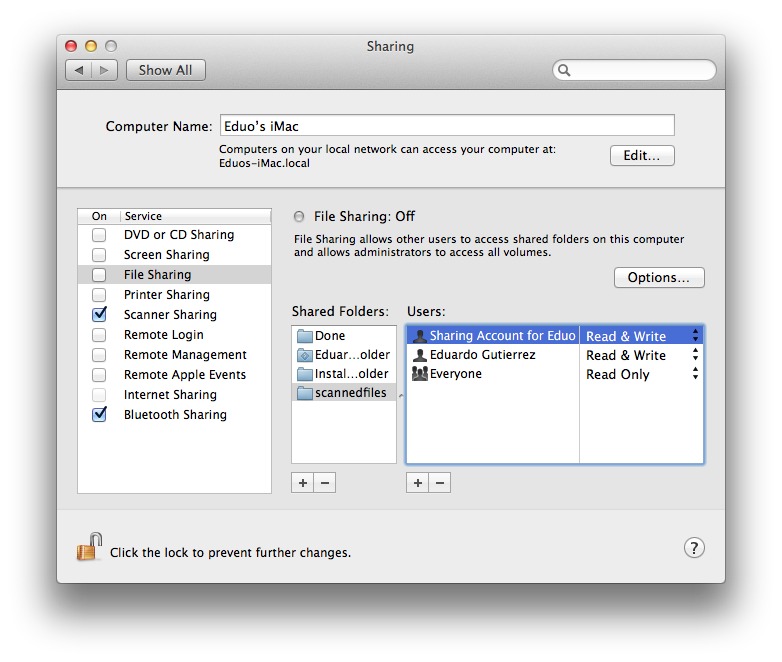Select the Printer Sharing service label
The height and width of the screenshot is (662, 782).
click(167, 295)
